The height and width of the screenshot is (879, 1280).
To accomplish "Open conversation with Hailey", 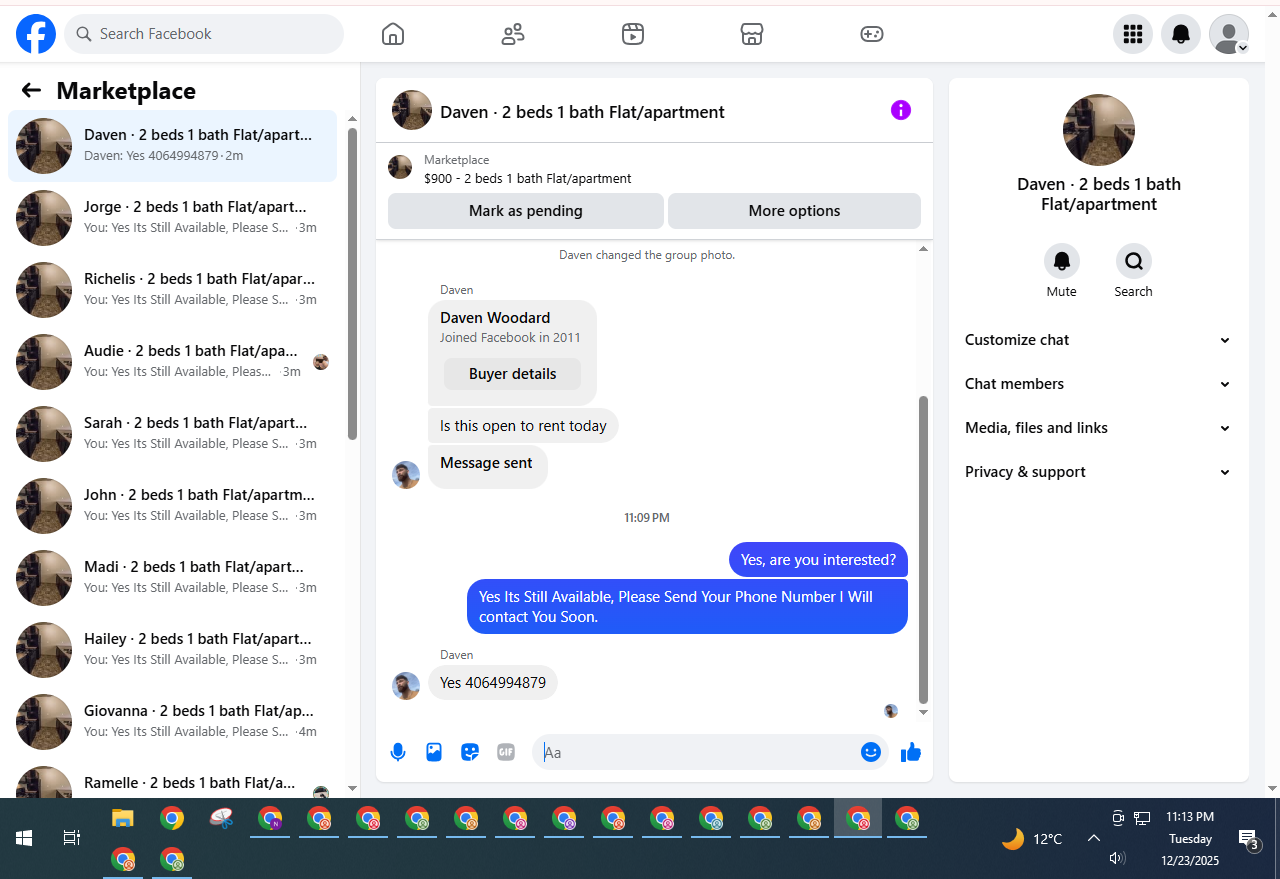I will click(172, 650).
